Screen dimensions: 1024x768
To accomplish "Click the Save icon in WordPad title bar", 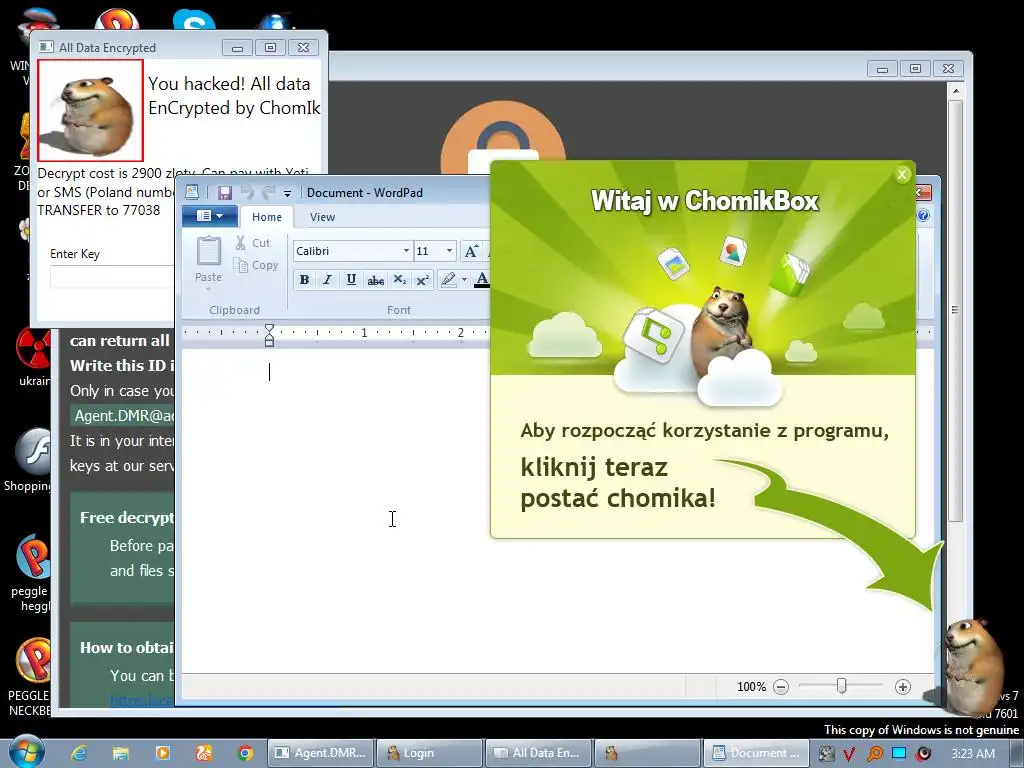I will [x=225, y=193].
